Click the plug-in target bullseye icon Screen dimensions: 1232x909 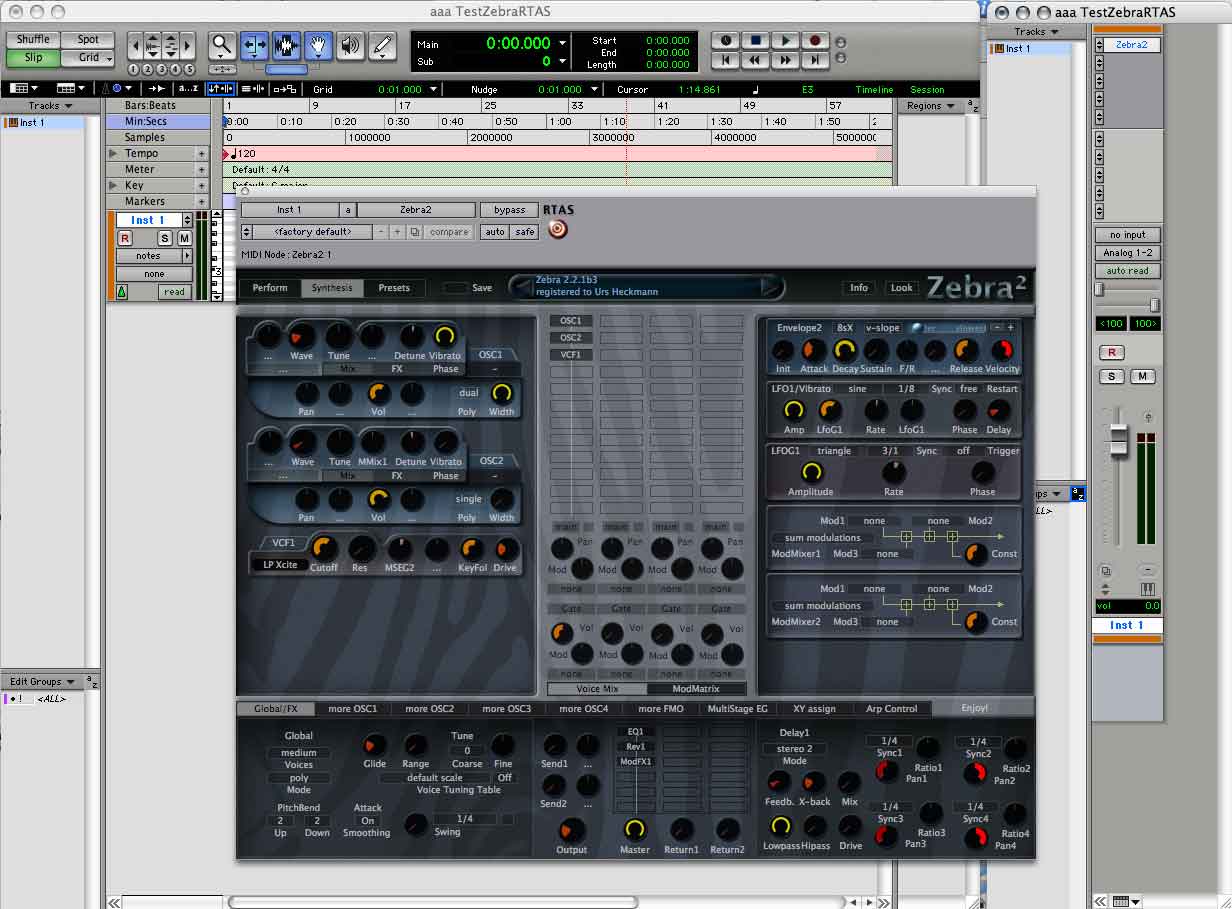558,230
